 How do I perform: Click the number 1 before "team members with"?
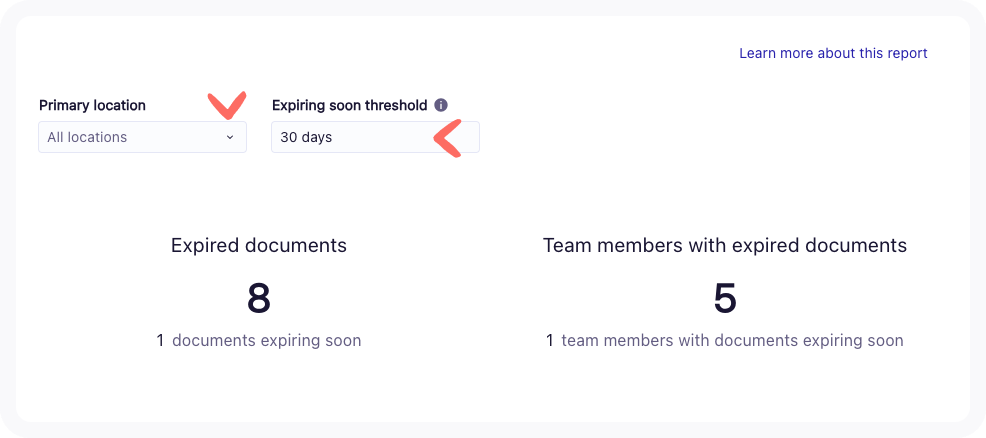[x=550, y=341]
